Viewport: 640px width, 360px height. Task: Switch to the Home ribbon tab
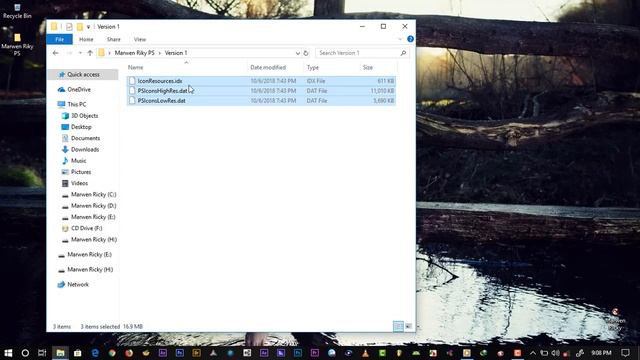coord(86,39)
